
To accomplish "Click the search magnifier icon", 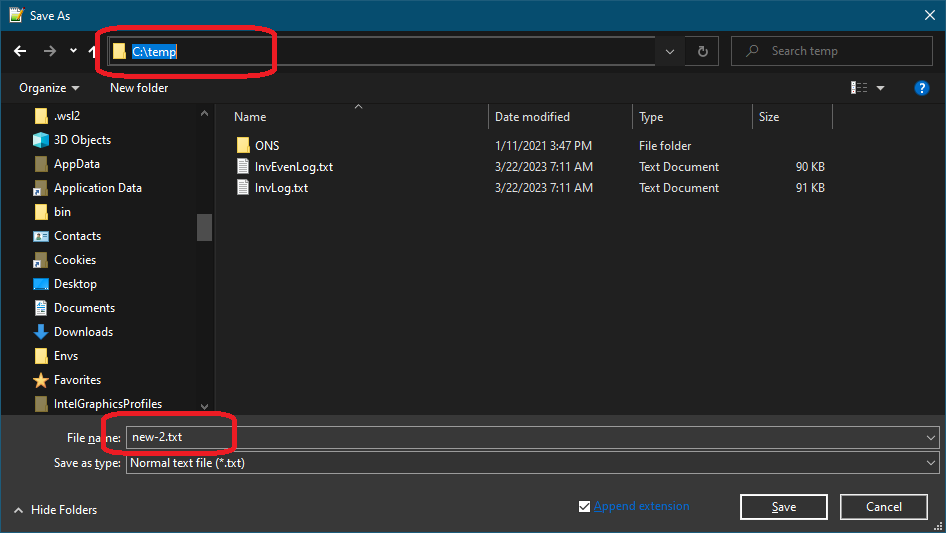I will (752, 51).
